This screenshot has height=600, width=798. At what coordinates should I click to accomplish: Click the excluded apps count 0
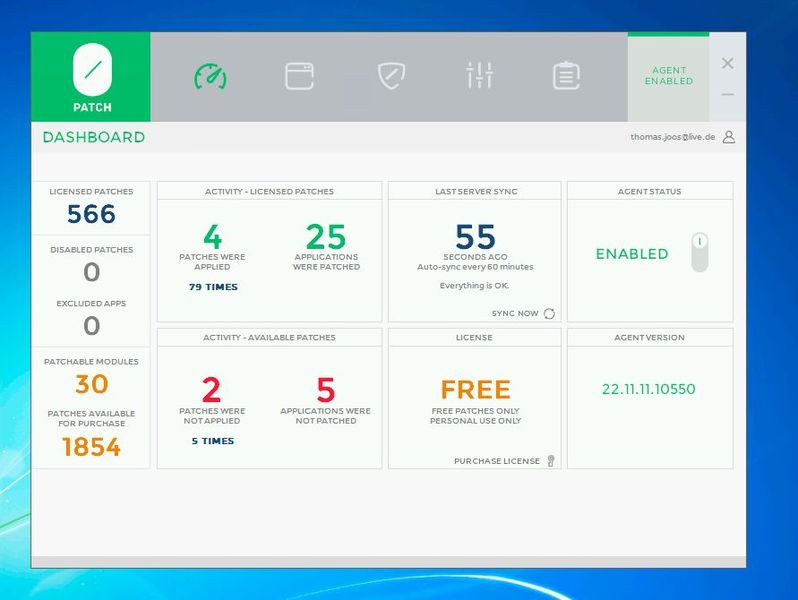(x=92, y=326)
